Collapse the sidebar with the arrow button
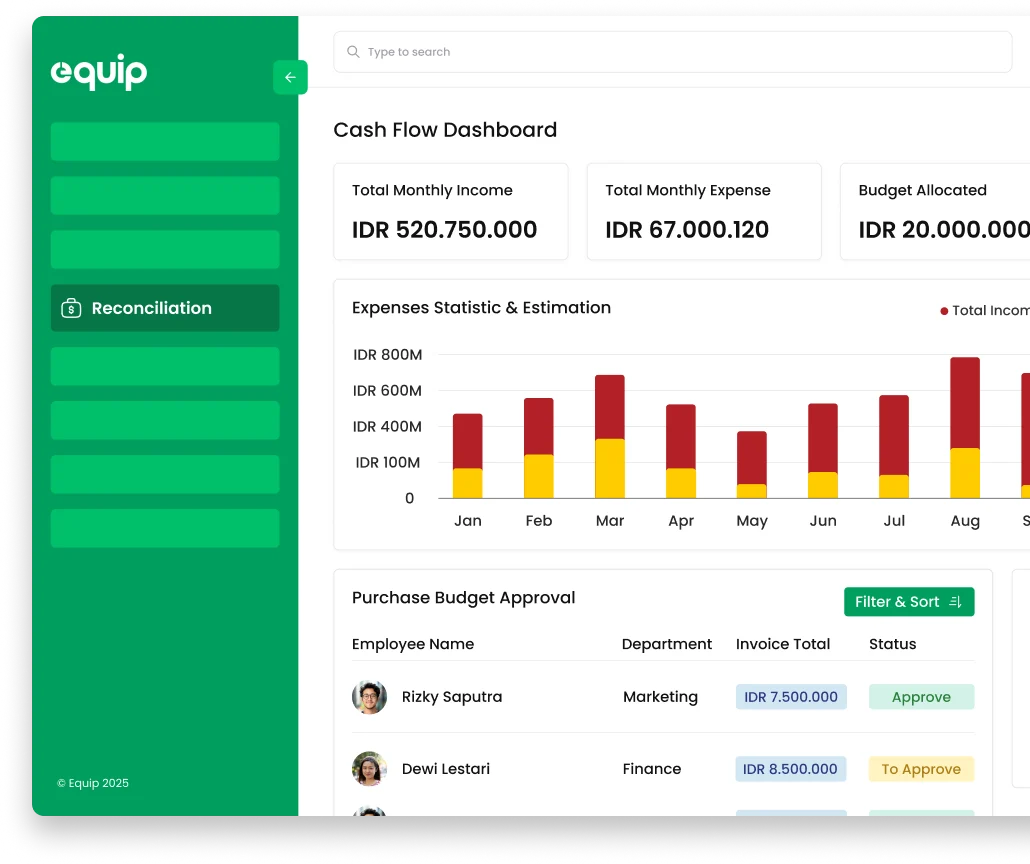 point(290,77)
